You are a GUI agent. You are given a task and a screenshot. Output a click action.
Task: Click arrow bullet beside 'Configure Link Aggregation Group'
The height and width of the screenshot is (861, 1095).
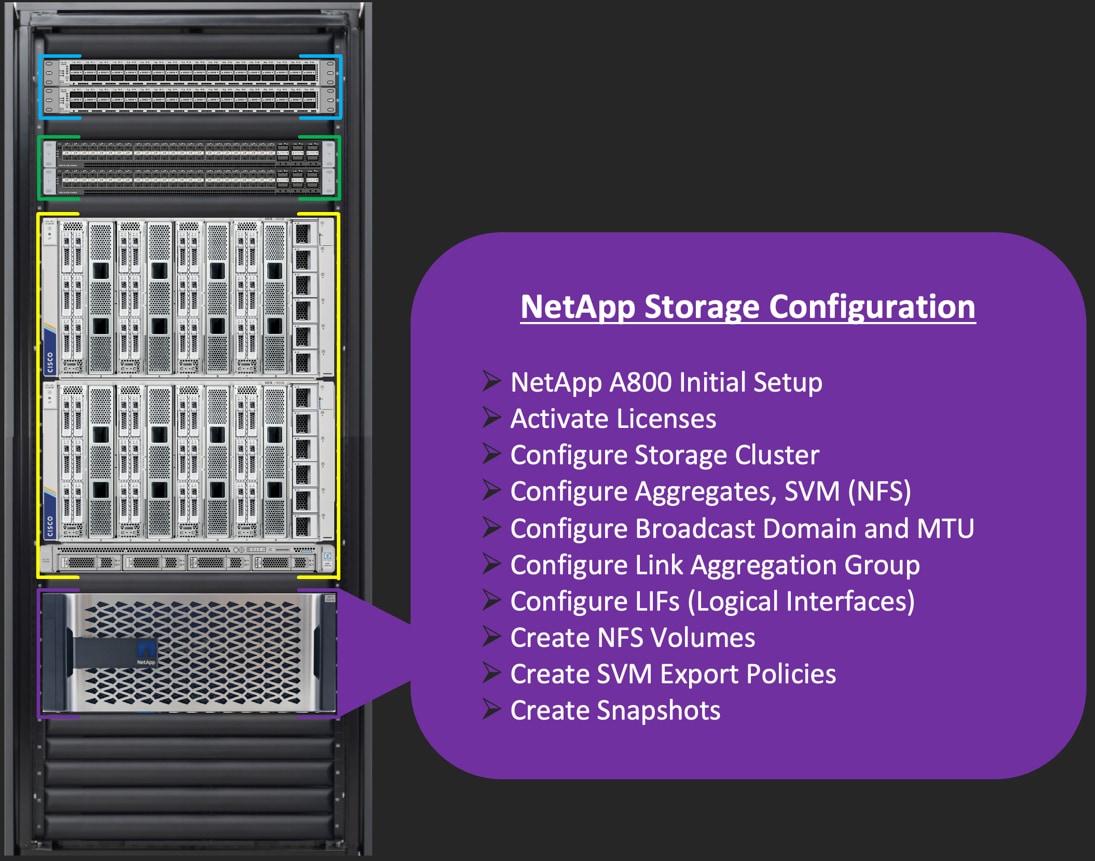pyautogui.click(x=492, y=564)
